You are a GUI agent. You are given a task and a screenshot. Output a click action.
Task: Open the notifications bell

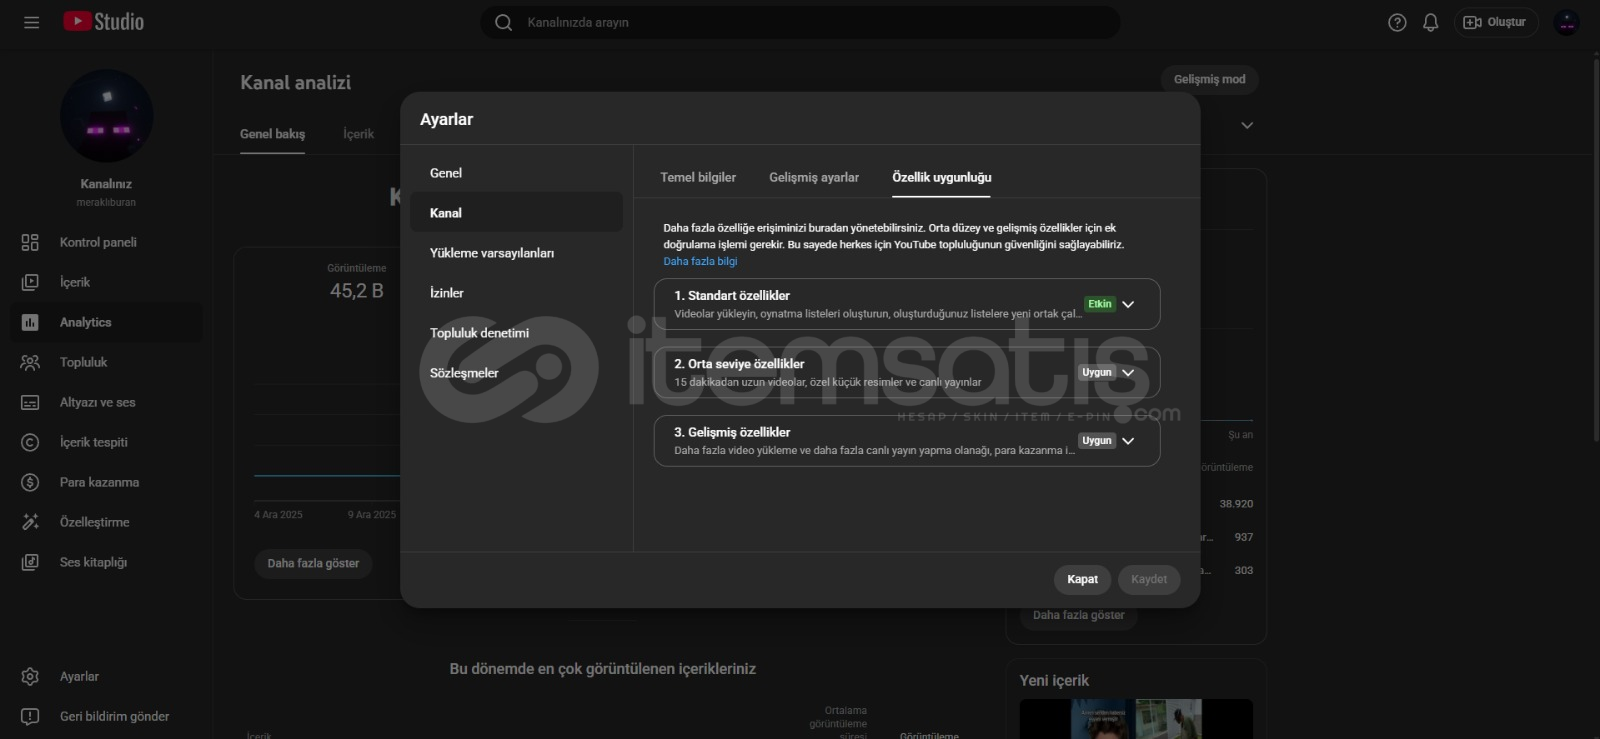point(1430,22)
